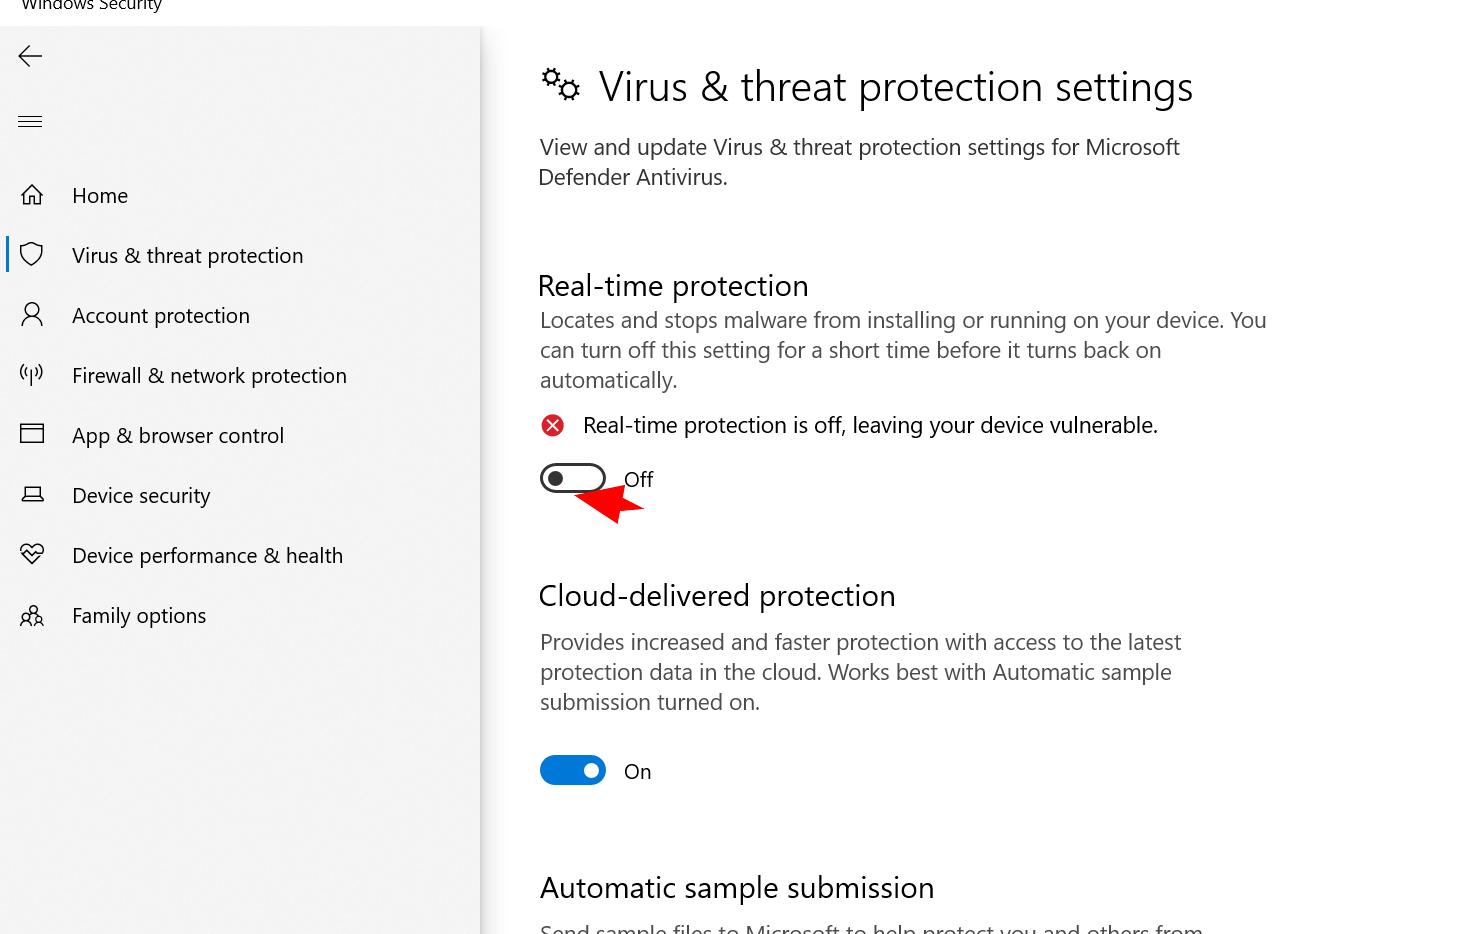This screenshot has width=1459, height=934.
Task: Switch to the Home menu item
Action: coord(100,195)
